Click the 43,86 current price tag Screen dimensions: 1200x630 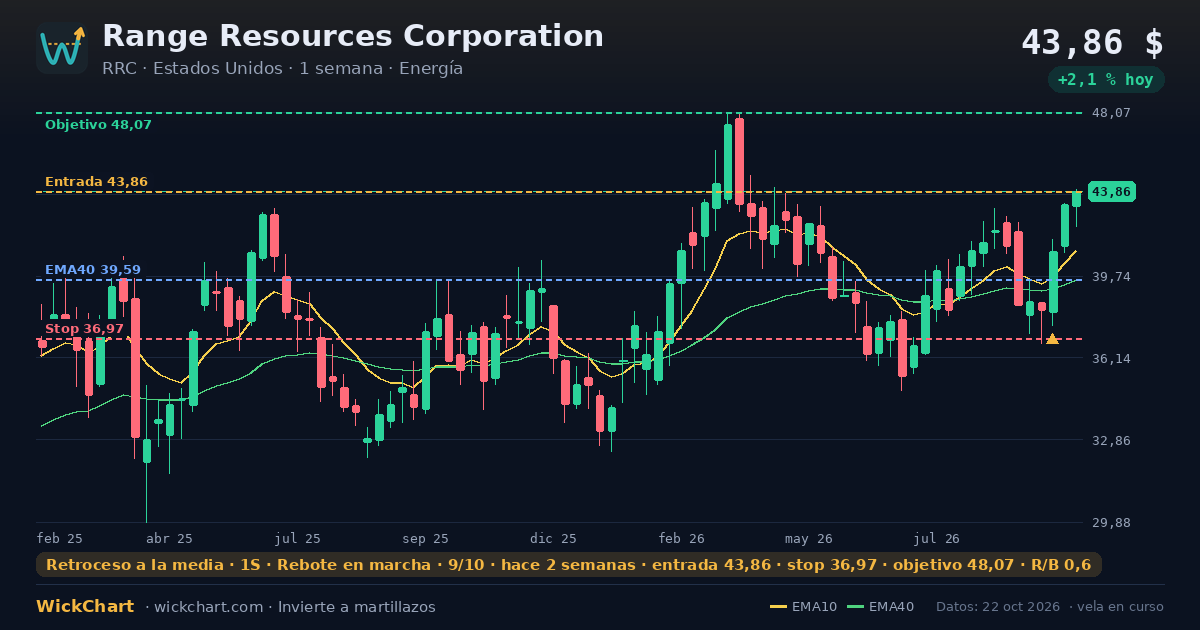[1111, 192]
